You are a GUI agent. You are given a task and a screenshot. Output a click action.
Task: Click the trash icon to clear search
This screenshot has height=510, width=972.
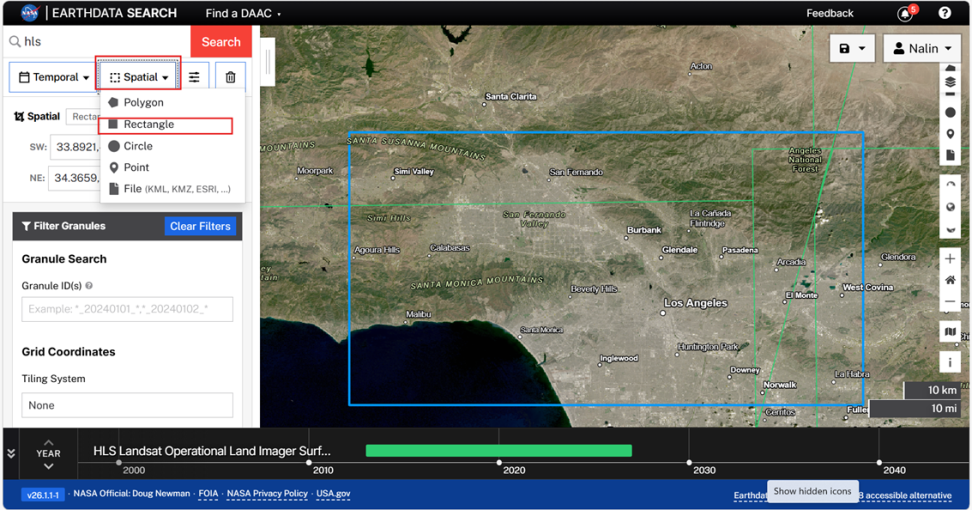click(231, 77)
